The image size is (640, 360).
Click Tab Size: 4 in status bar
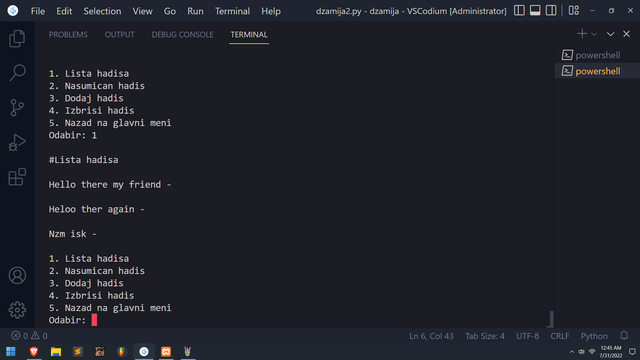(x=485, y=336)
